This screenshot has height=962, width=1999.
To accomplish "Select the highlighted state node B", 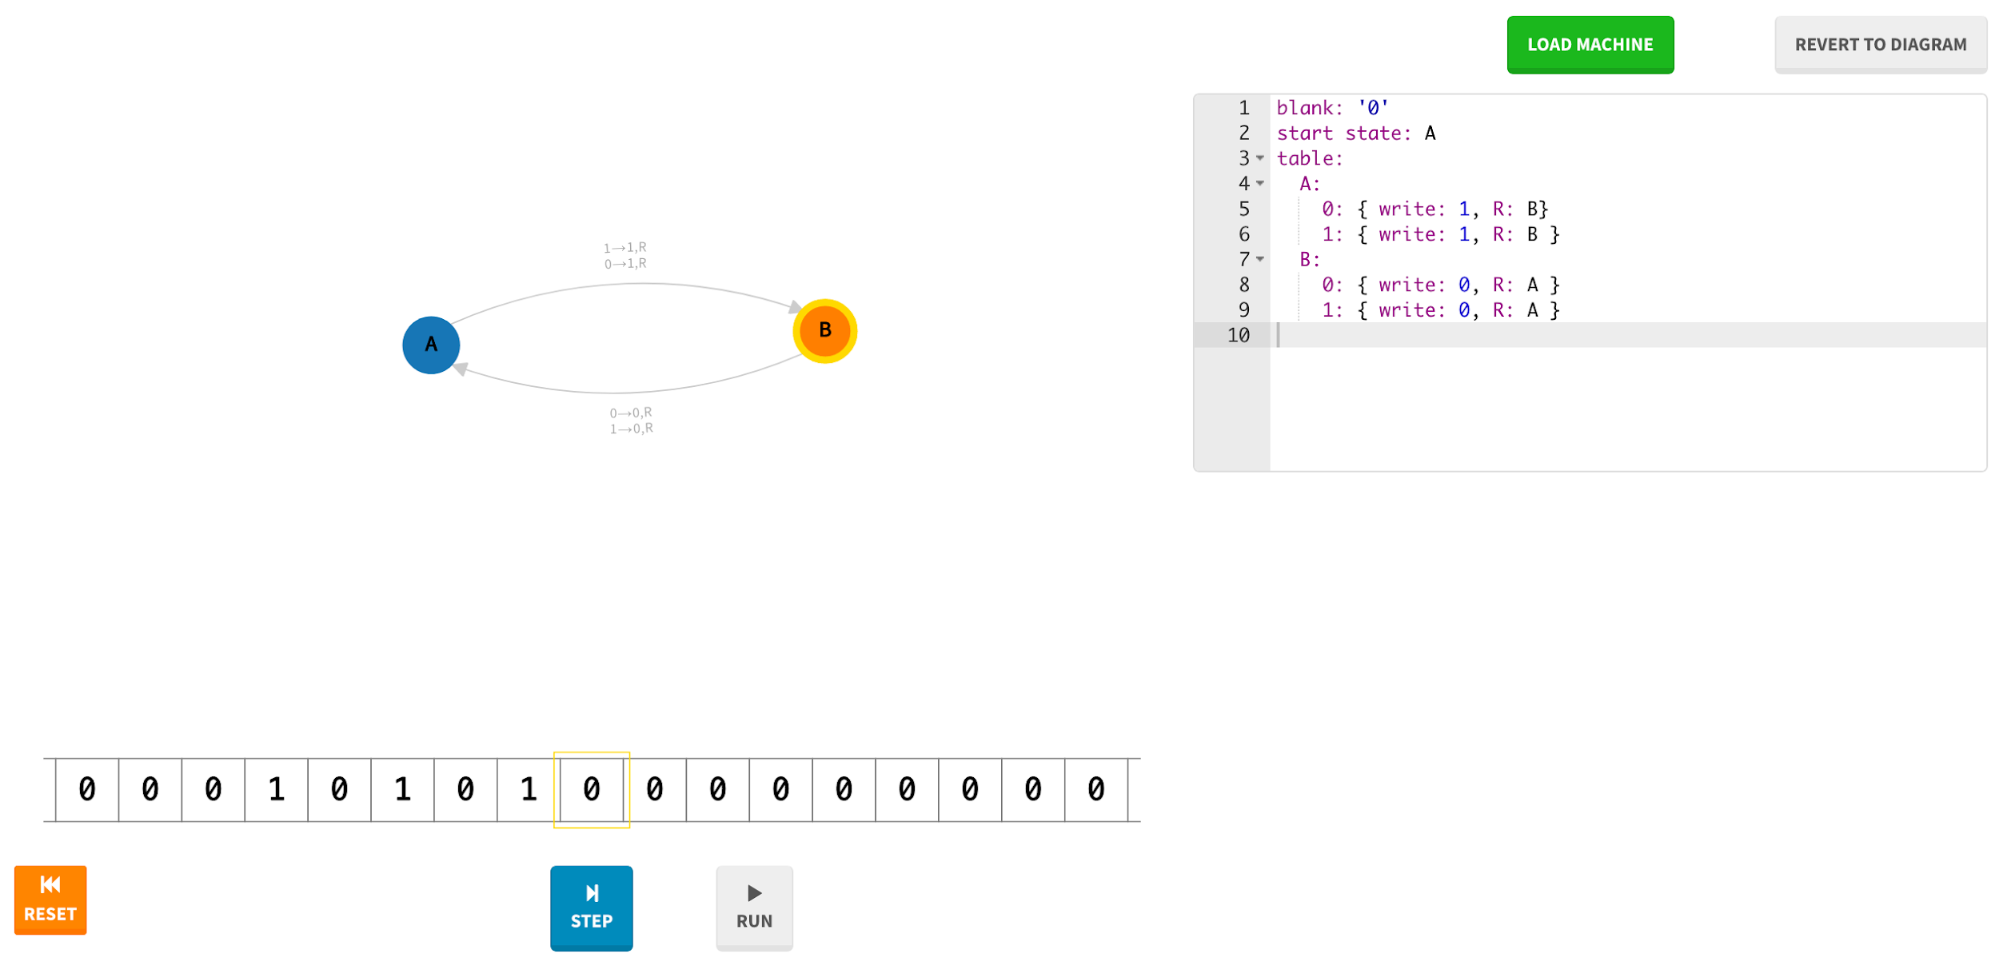I will (x=824, y=331).
